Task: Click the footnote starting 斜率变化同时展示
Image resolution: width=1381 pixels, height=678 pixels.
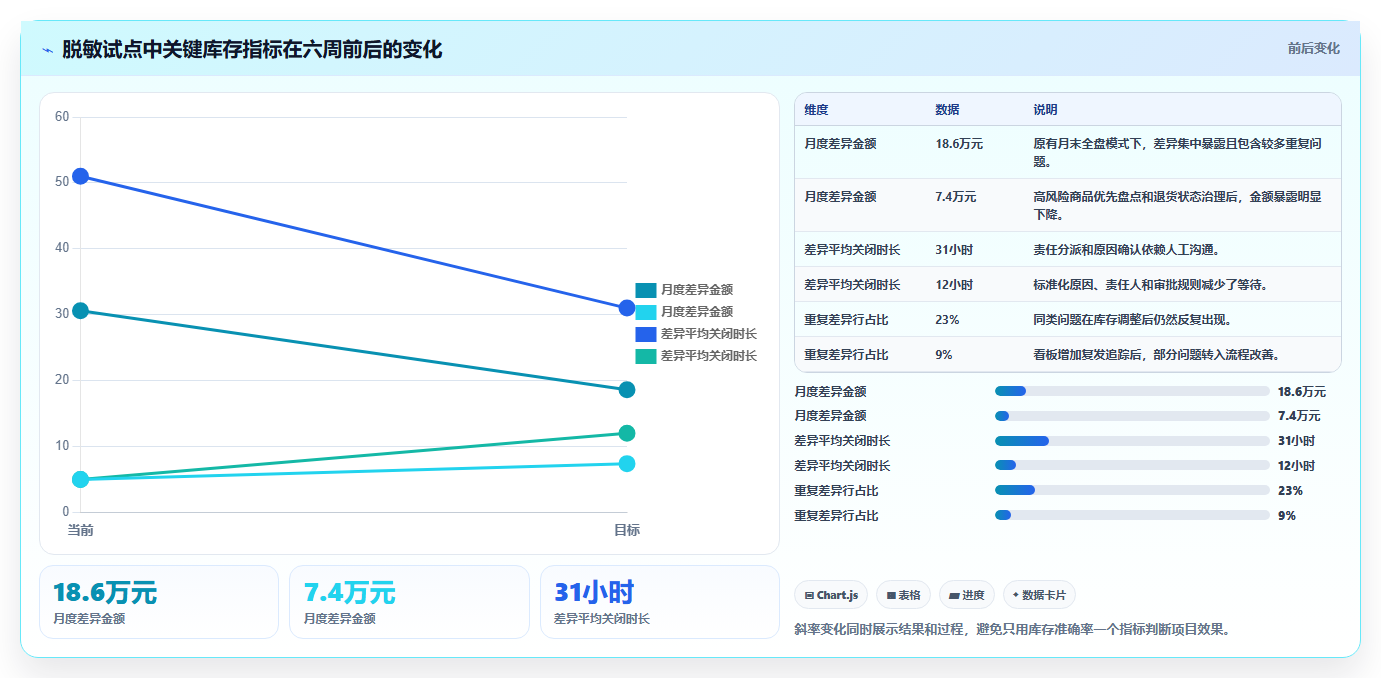Action: (x=1012, y=630)
